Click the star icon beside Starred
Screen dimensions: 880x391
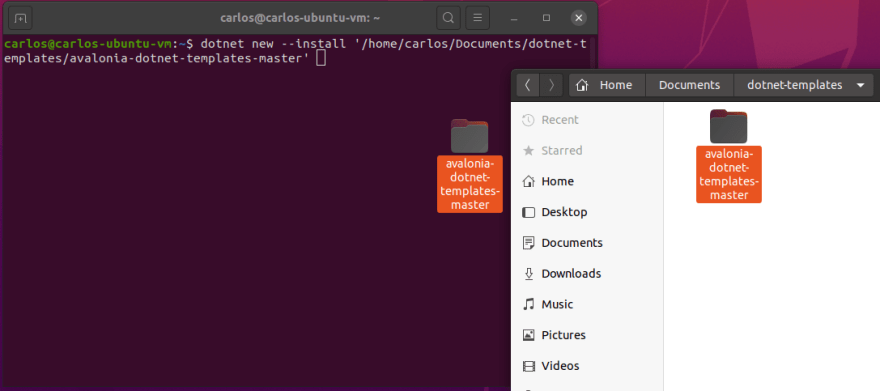click(528, 151)
